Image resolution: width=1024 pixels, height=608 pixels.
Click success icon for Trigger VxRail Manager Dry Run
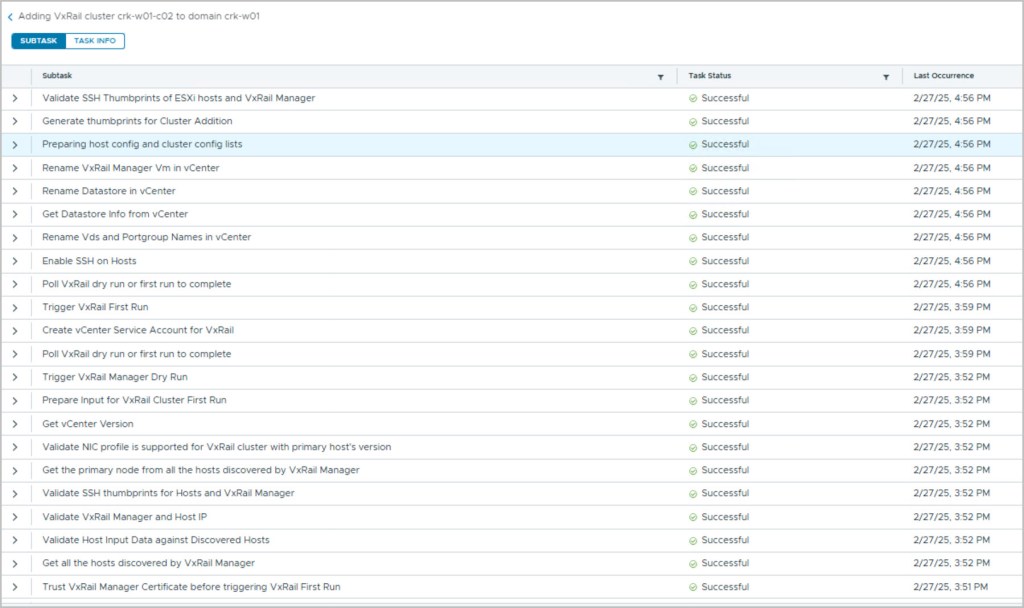[x=693, y=377]
